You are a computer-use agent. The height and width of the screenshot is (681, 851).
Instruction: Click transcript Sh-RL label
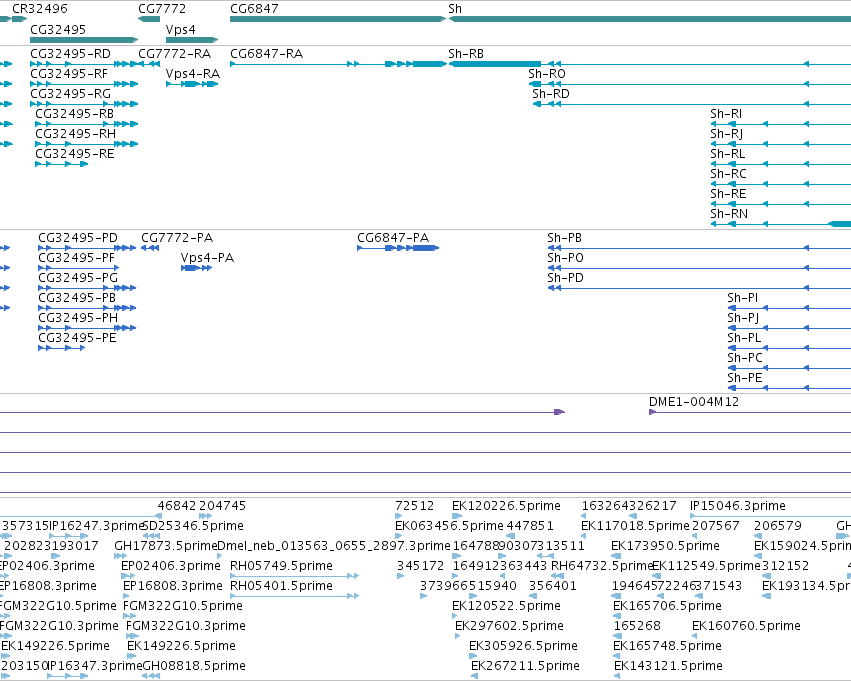[728, 154]
